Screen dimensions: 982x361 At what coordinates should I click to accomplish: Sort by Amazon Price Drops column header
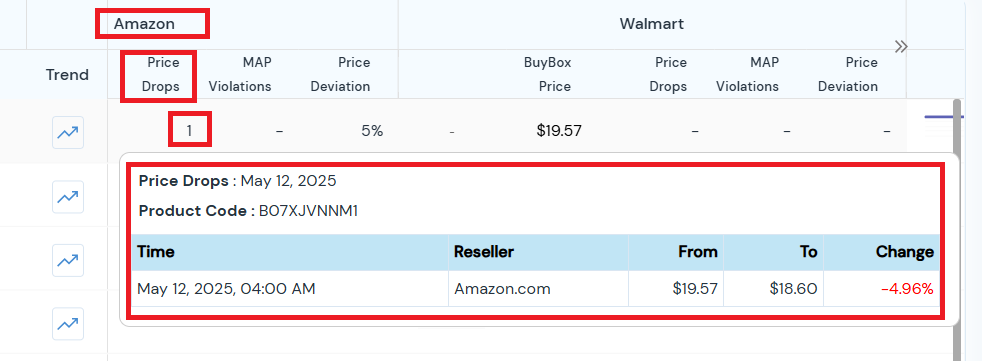160,75
